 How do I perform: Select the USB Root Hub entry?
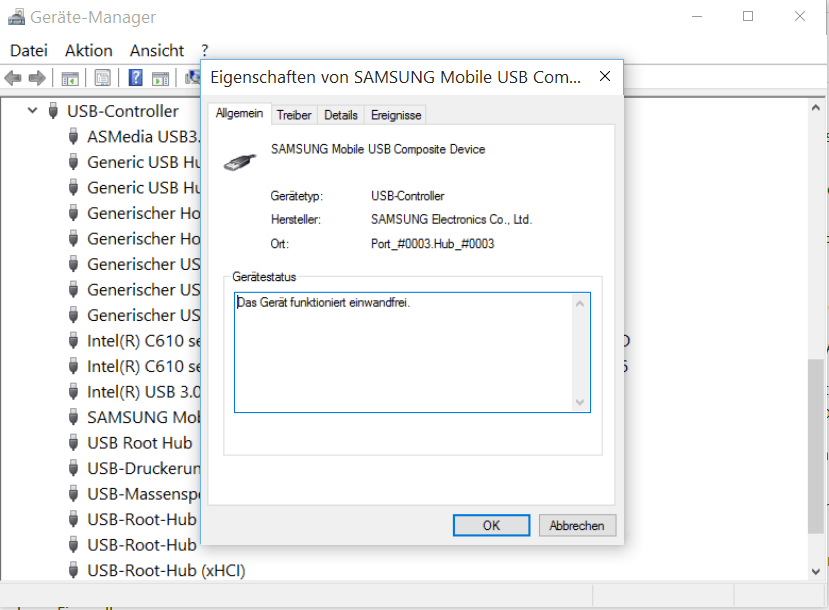pos(140,443)
